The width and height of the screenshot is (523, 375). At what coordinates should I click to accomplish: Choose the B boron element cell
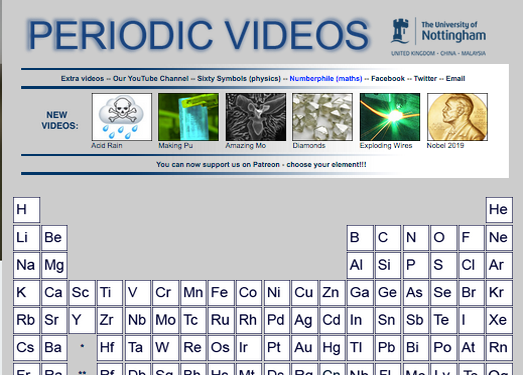[x=360, y=238]
